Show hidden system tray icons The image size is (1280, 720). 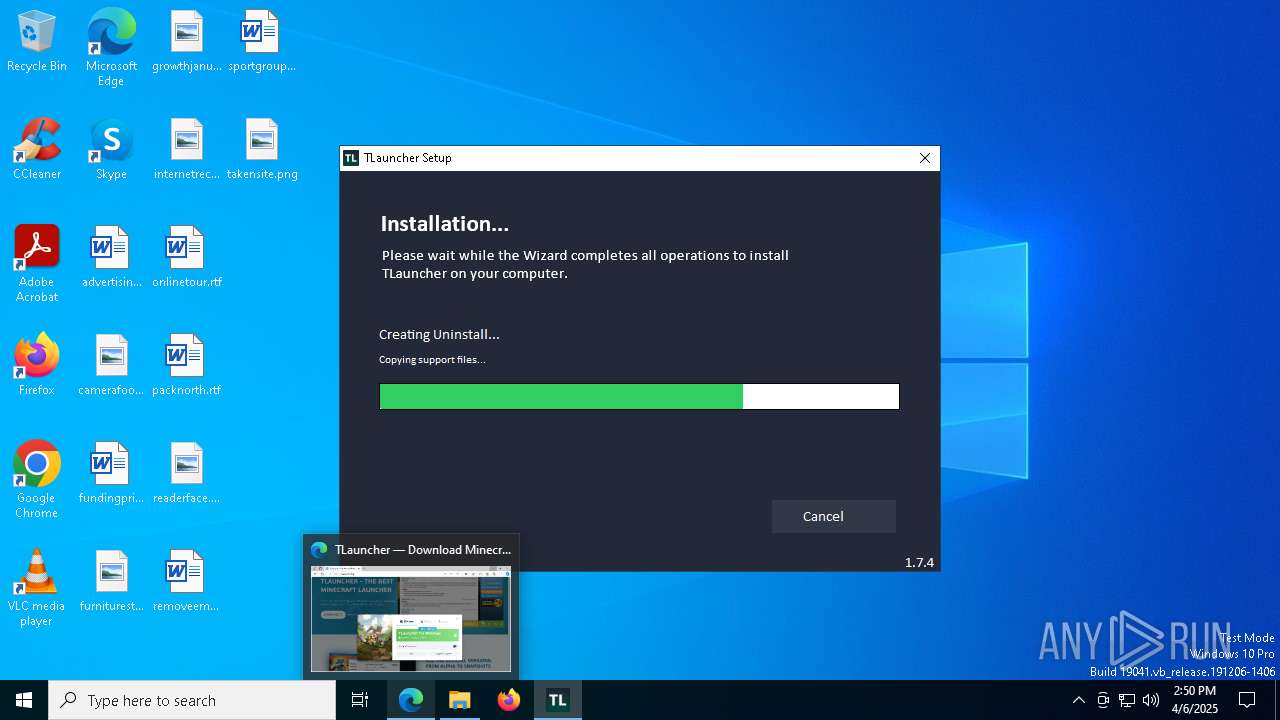click(x=1078, y=700)
